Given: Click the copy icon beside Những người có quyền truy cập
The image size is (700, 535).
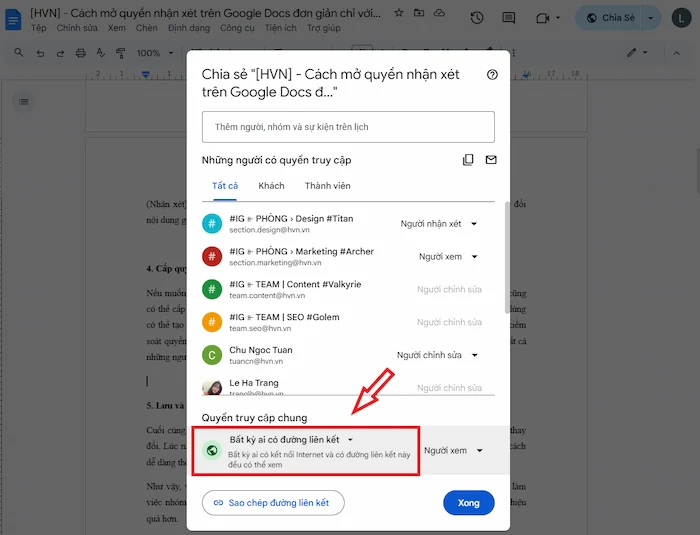Looking at the screenshot, I should [468, 160].
